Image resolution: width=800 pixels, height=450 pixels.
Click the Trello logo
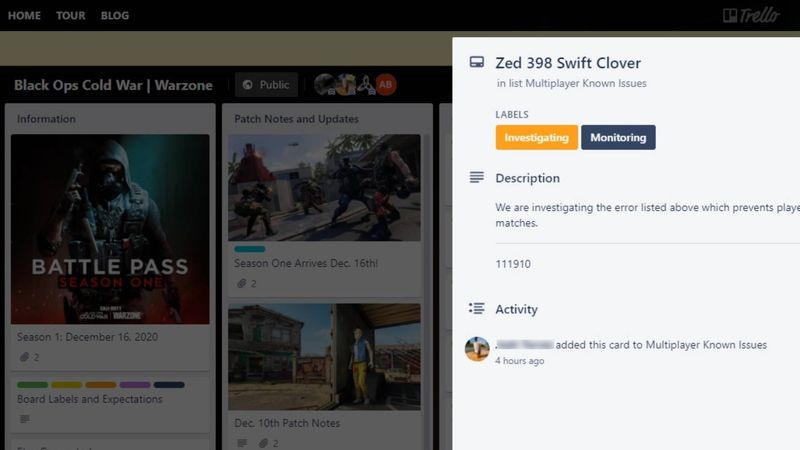click(751, 15)
